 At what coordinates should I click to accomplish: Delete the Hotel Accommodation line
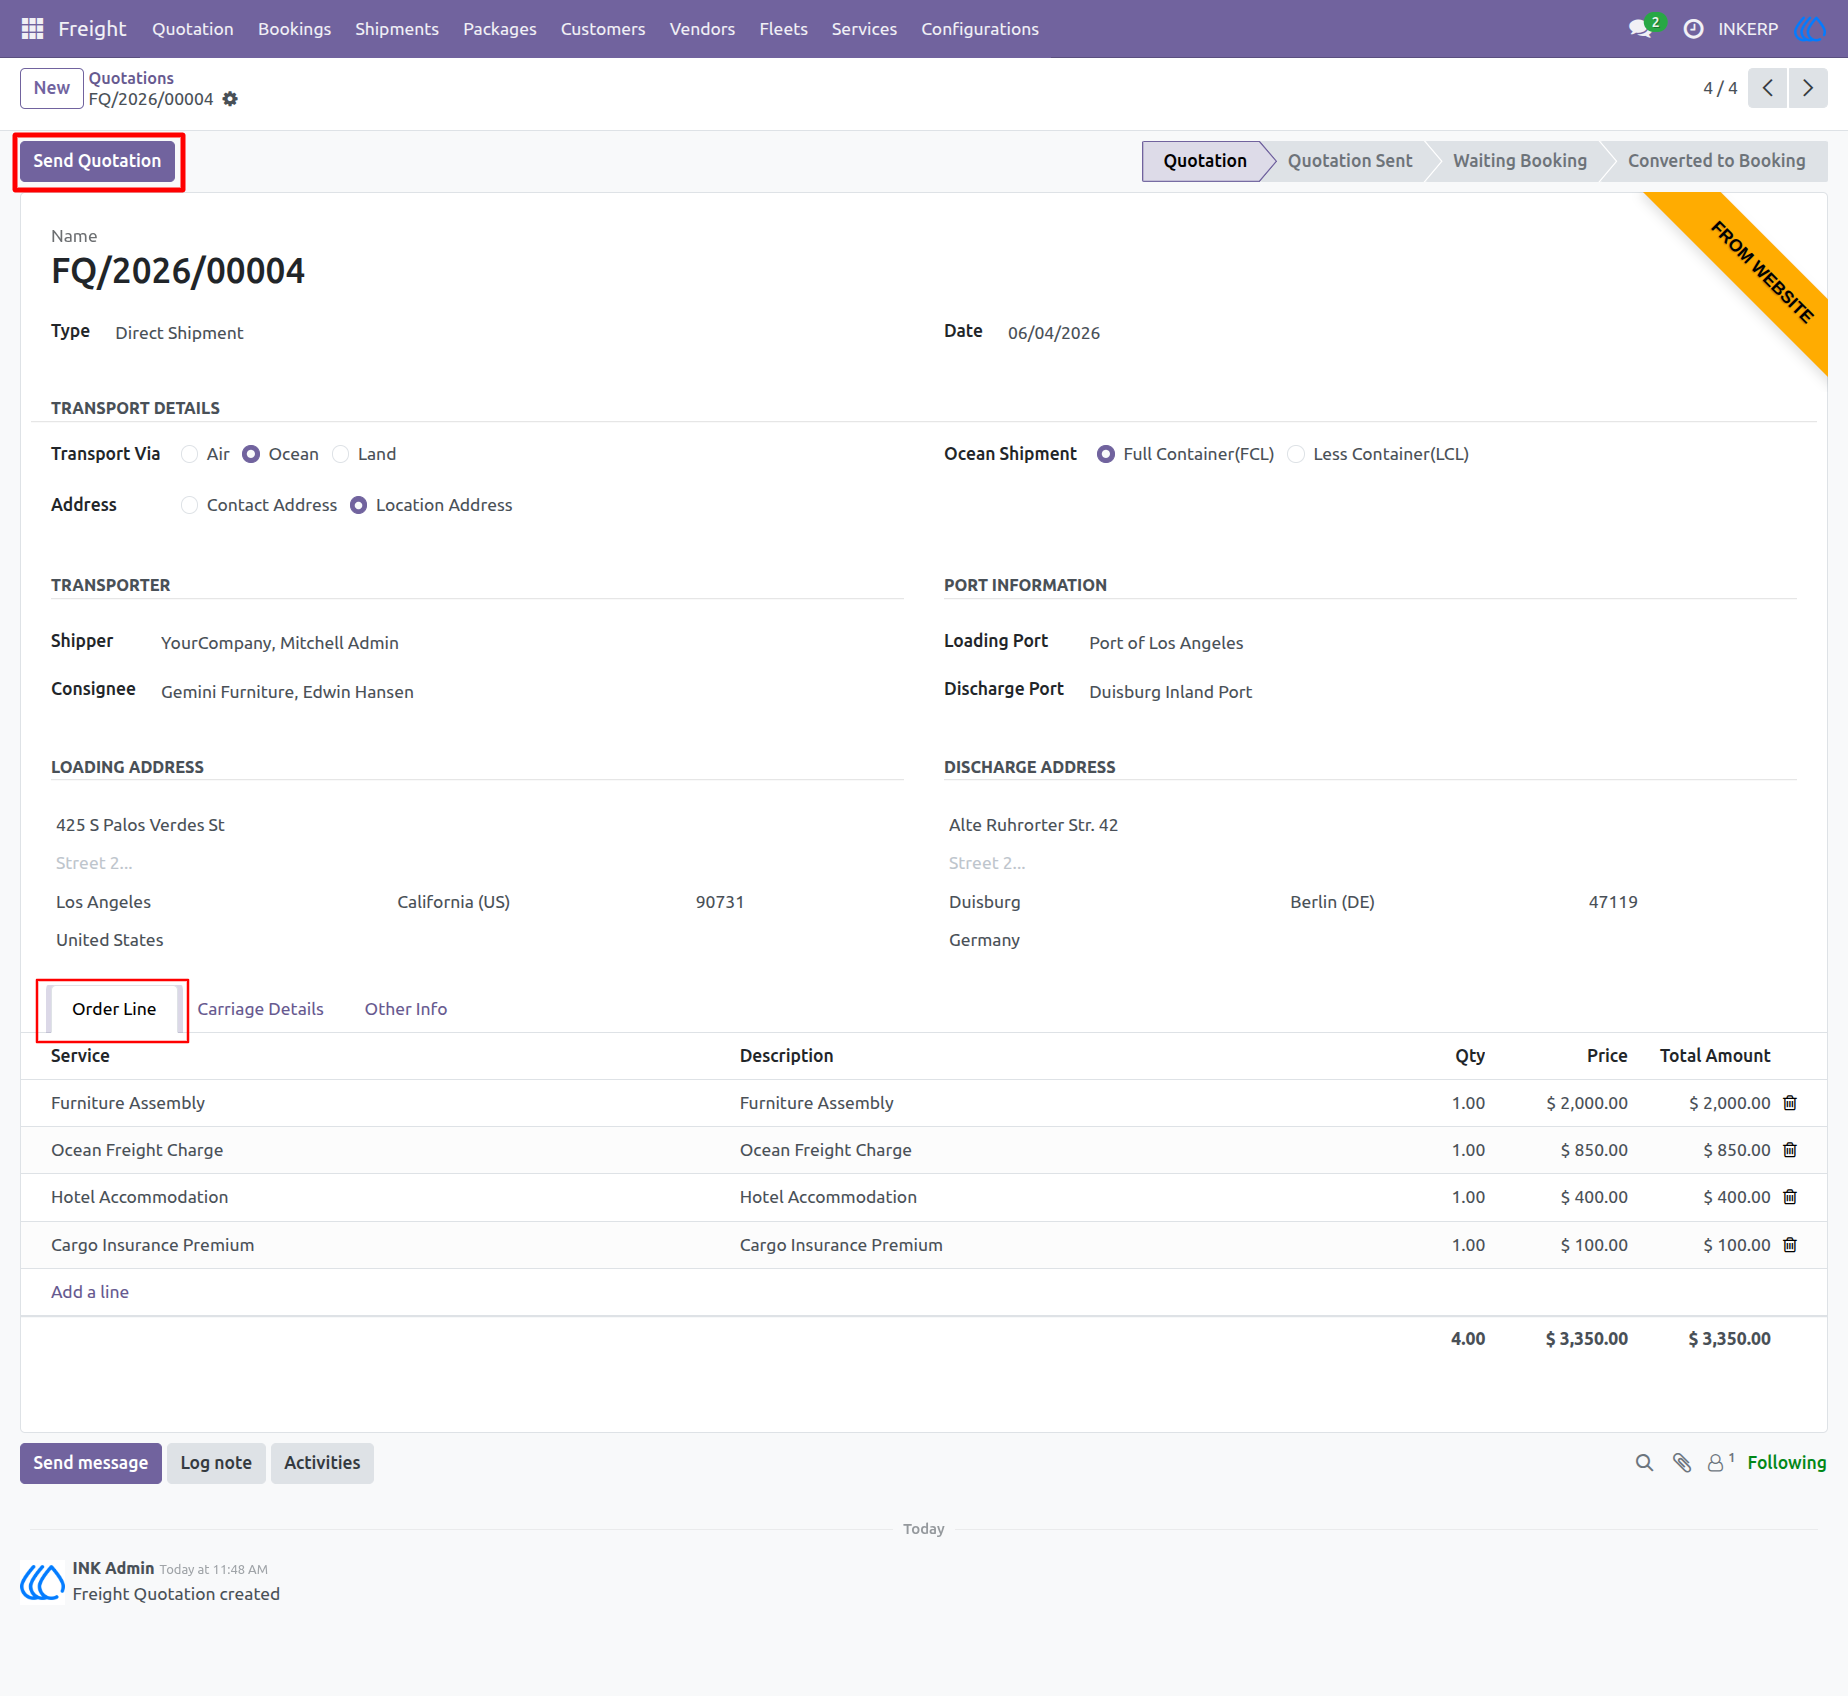(1790, 1197)
